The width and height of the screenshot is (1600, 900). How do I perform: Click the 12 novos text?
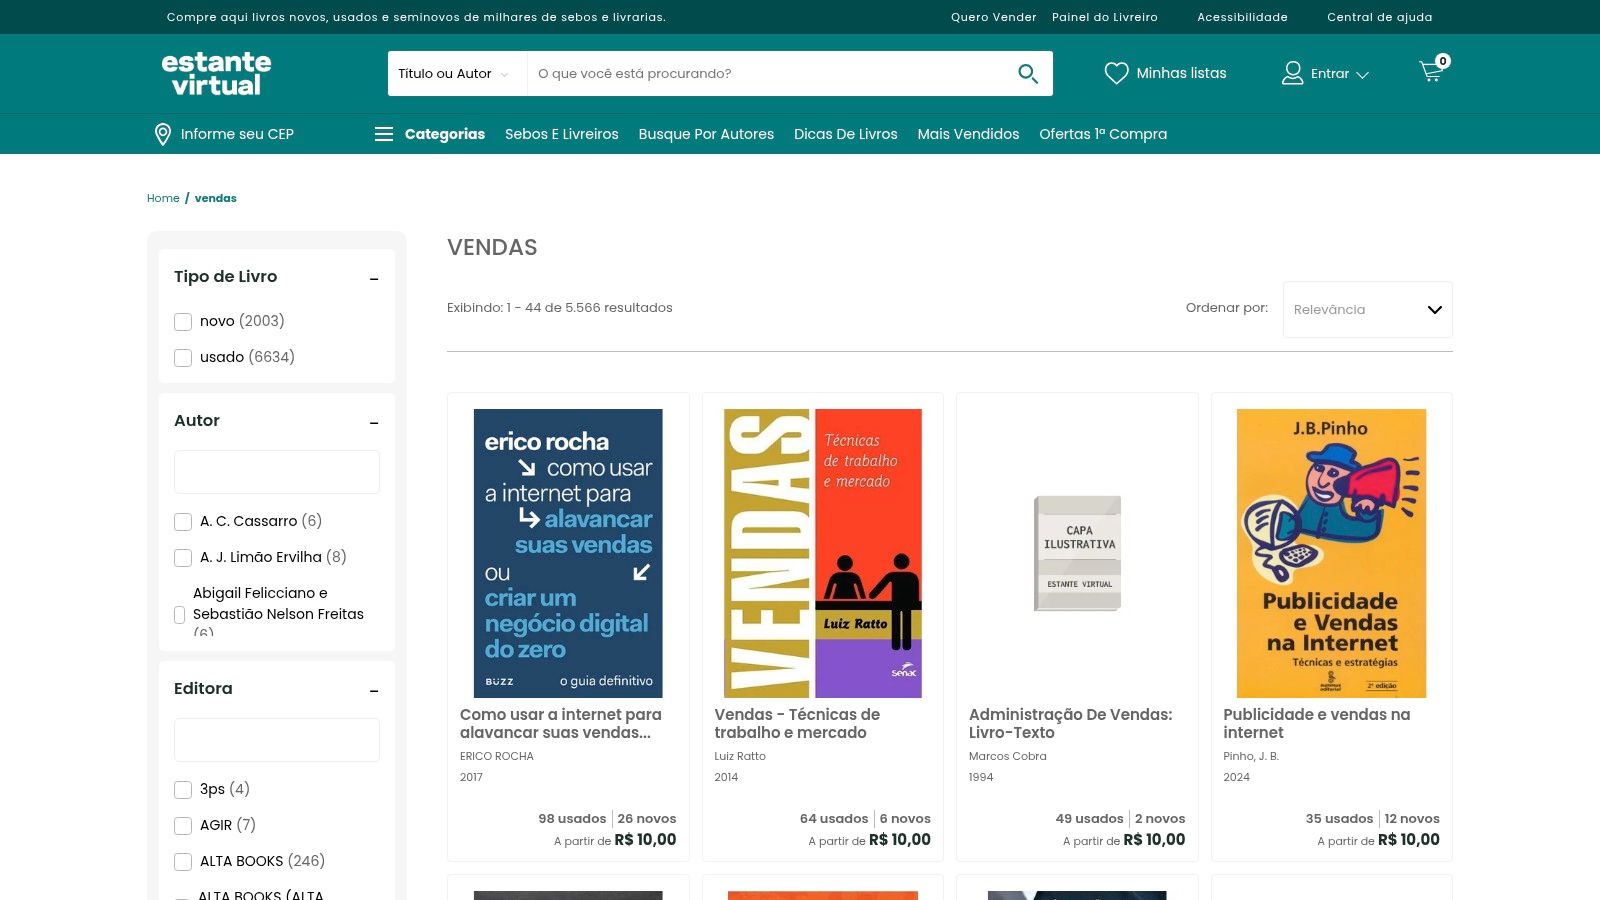click(x=1412, y=818)
